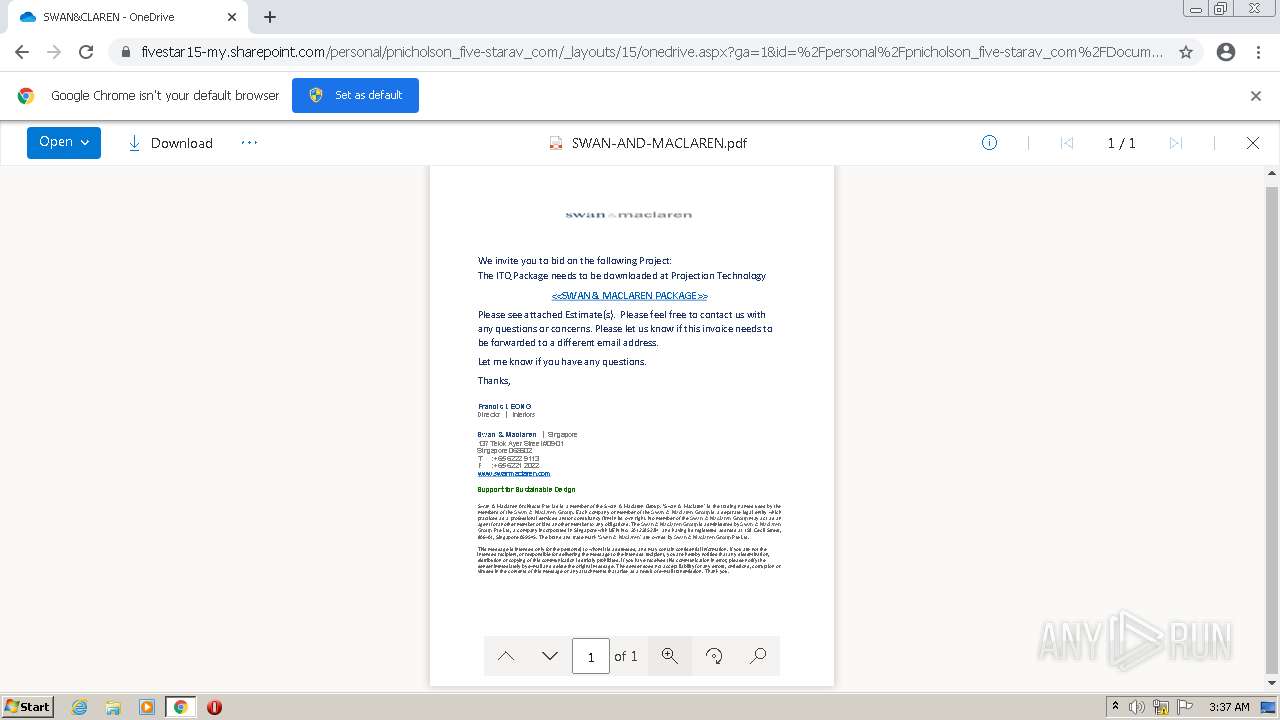The height and width of the screenshot is (720, 1280).
Task: Open the more options ellipsis menu
Action: (x=249, y=143)
